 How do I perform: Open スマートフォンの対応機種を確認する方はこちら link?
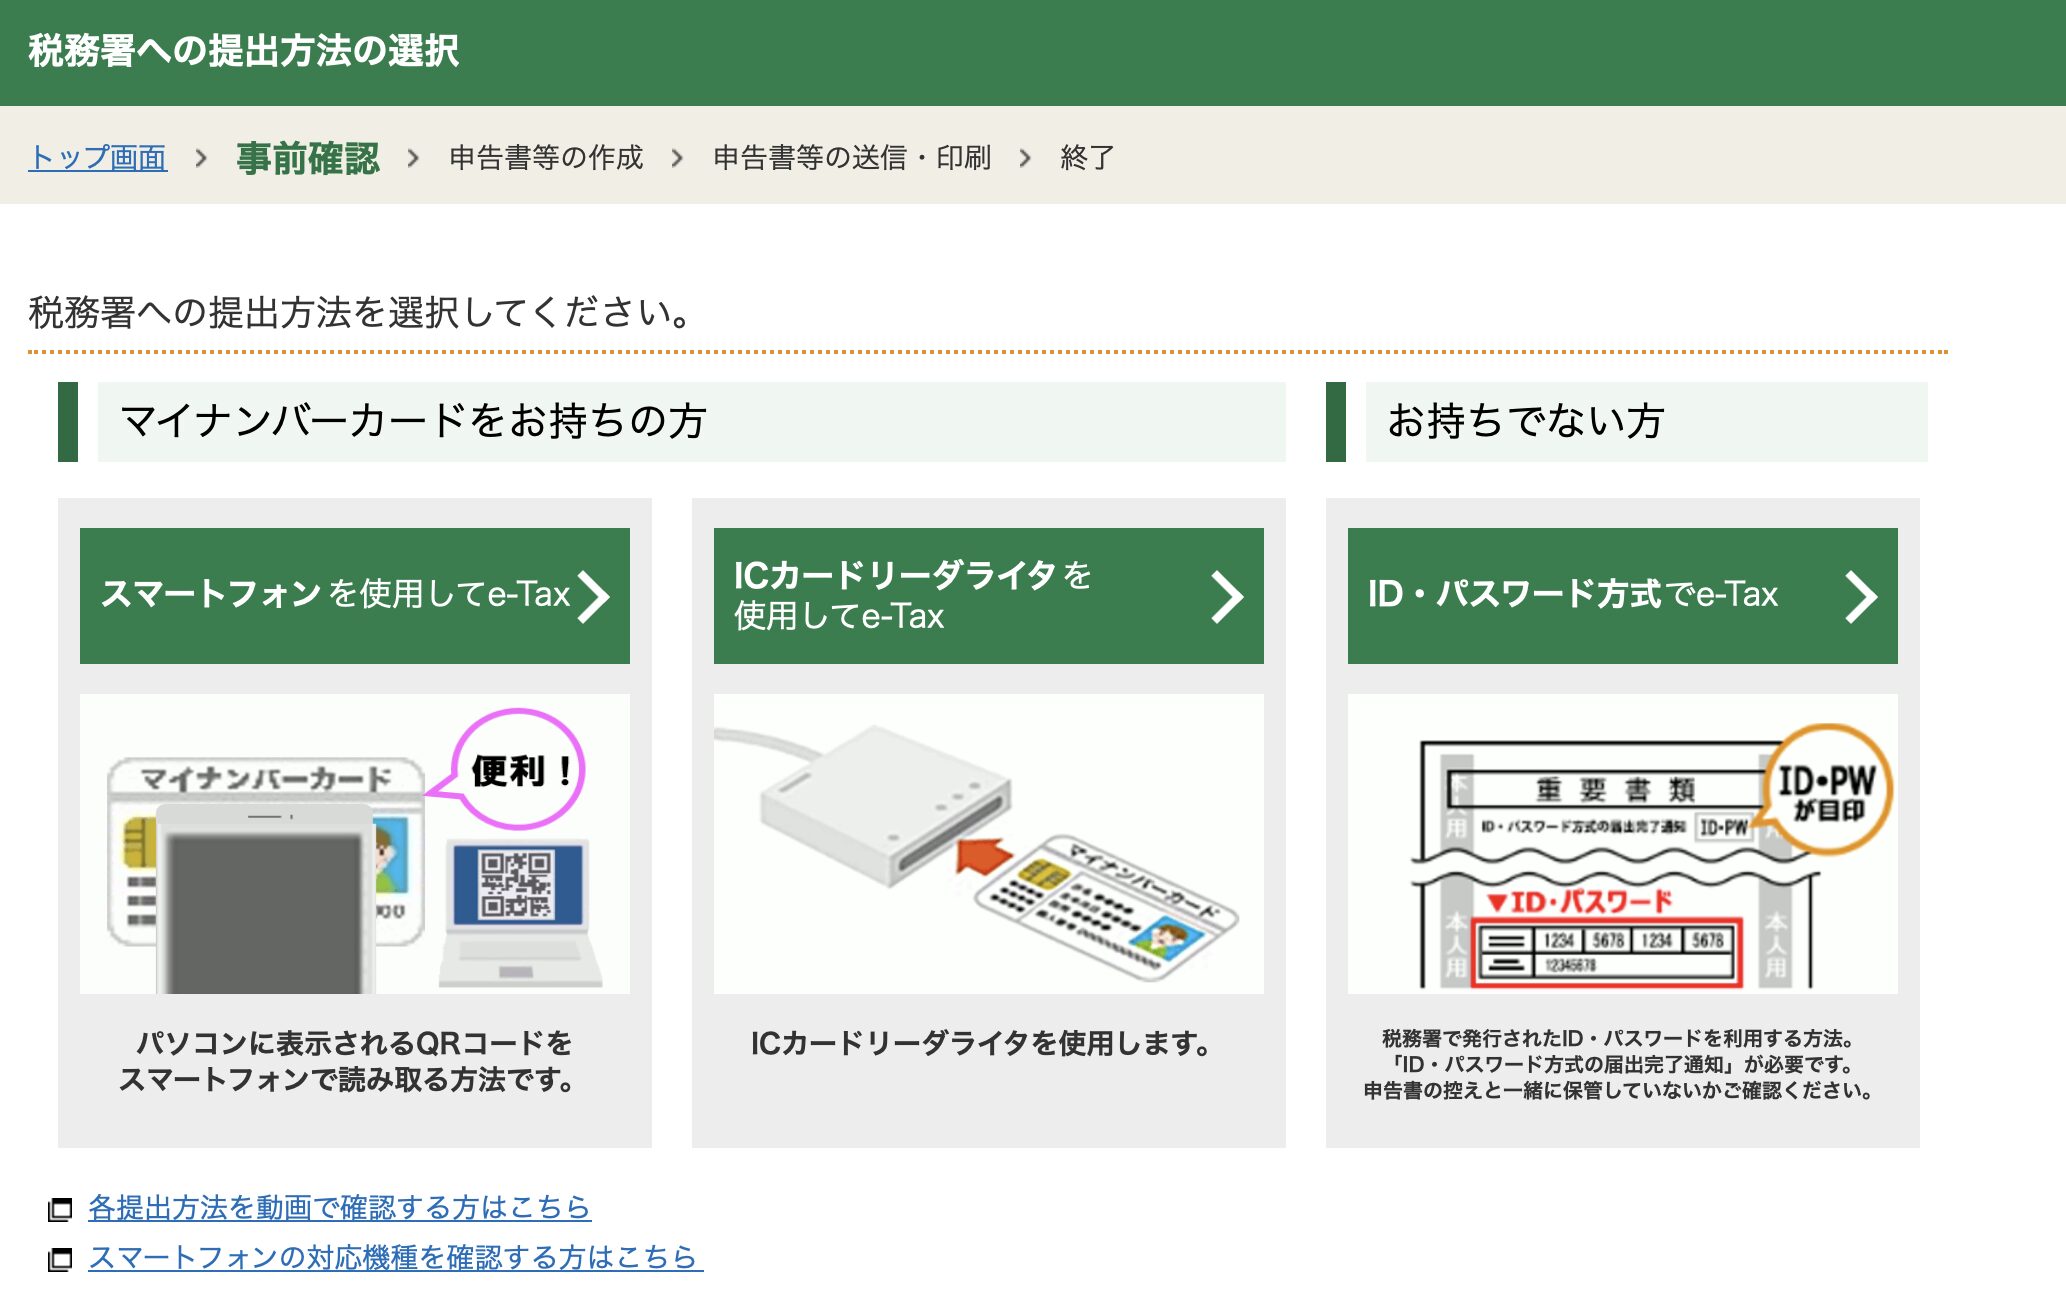click(395, 1257)
